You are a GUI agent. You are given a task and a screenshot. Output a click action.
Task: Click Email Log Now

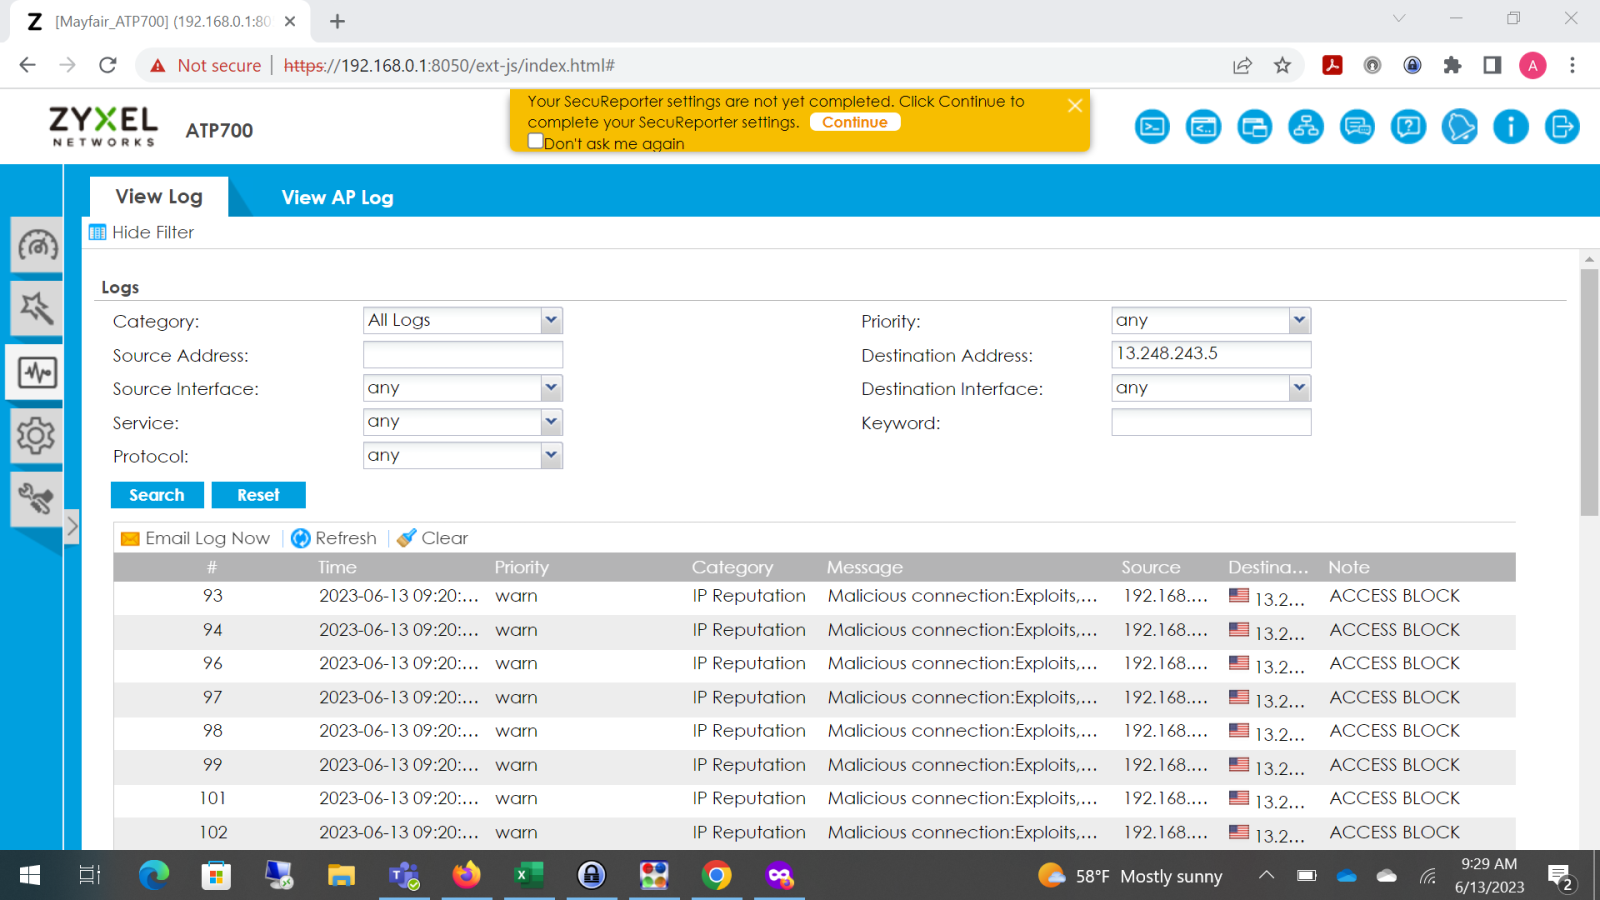196,538
